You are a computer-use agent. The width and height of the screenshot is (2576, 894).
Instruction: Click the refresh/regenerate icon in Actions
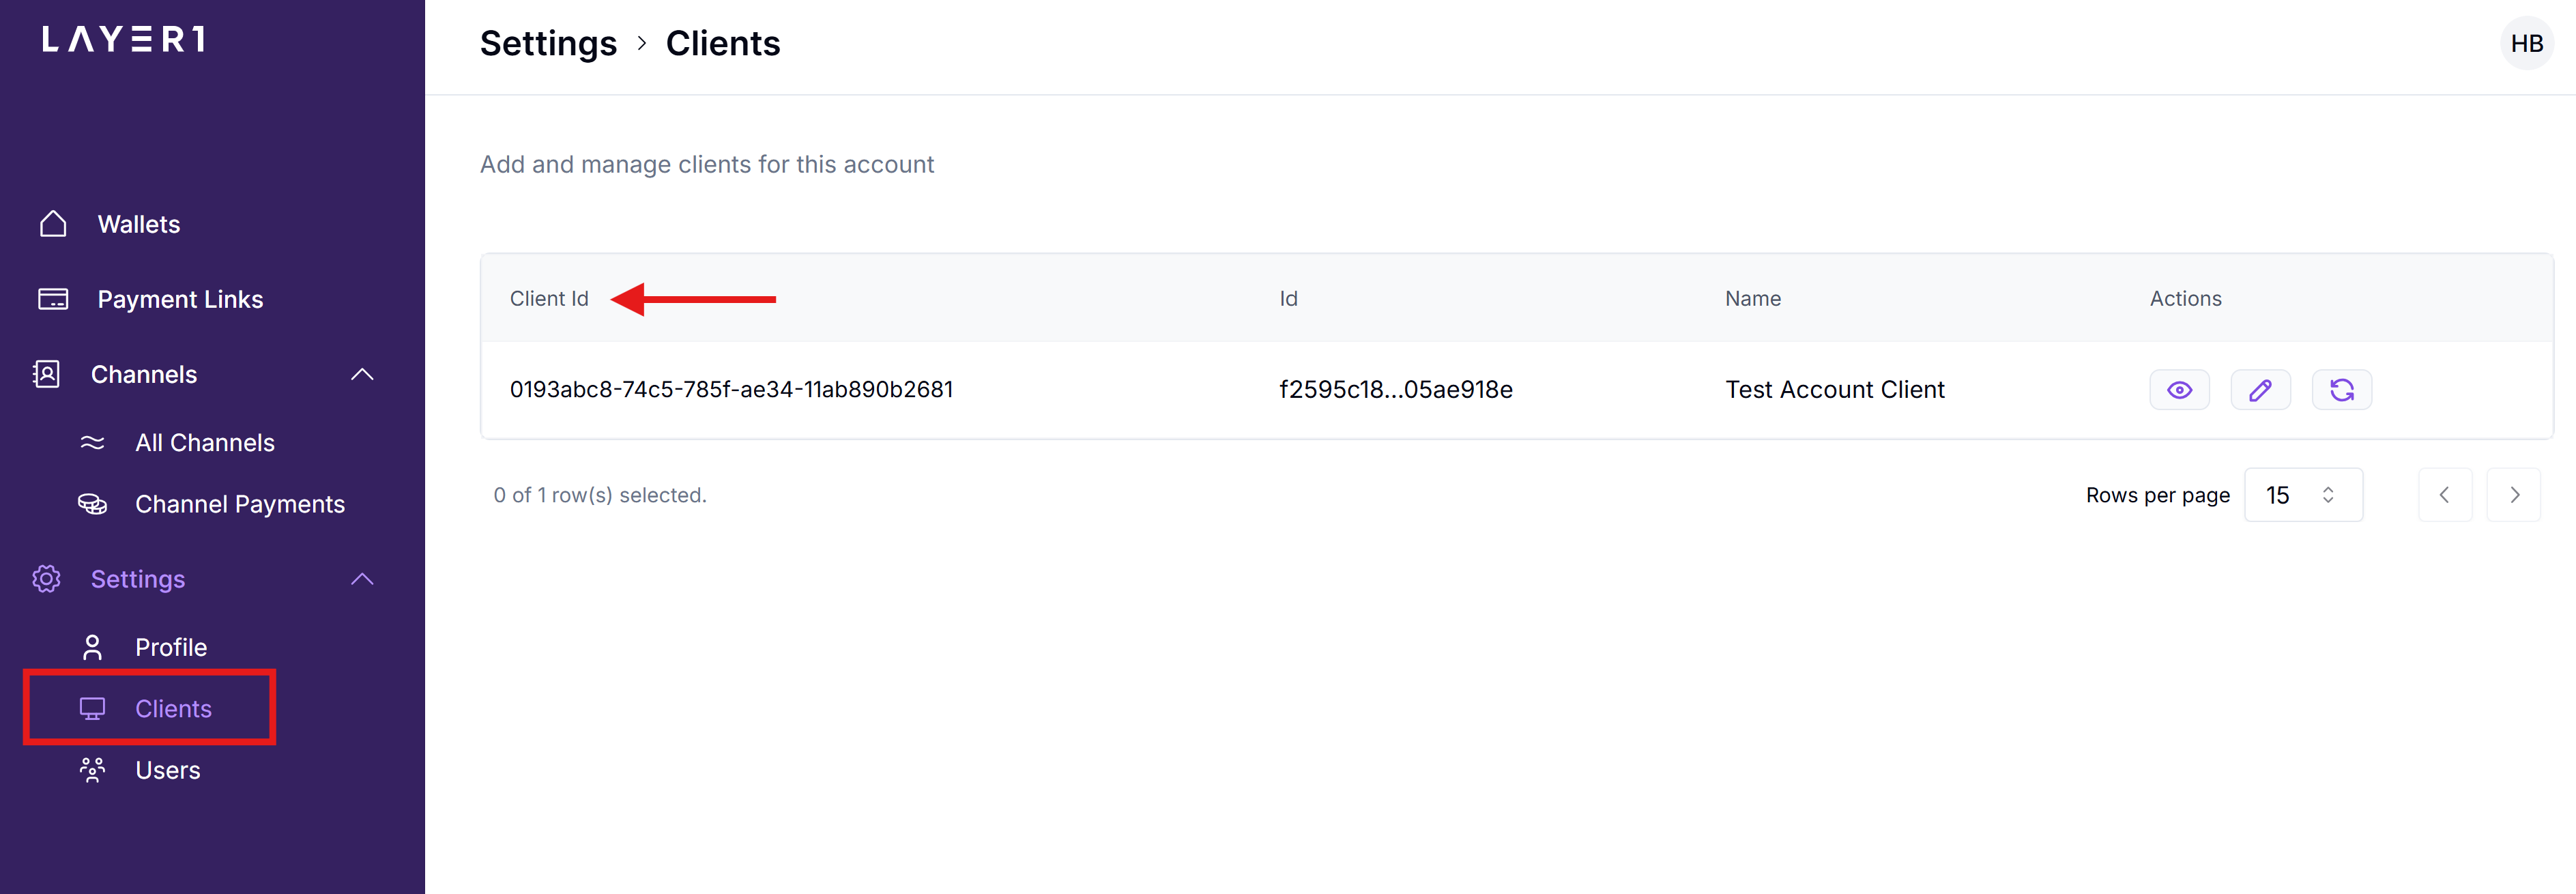2341,390
